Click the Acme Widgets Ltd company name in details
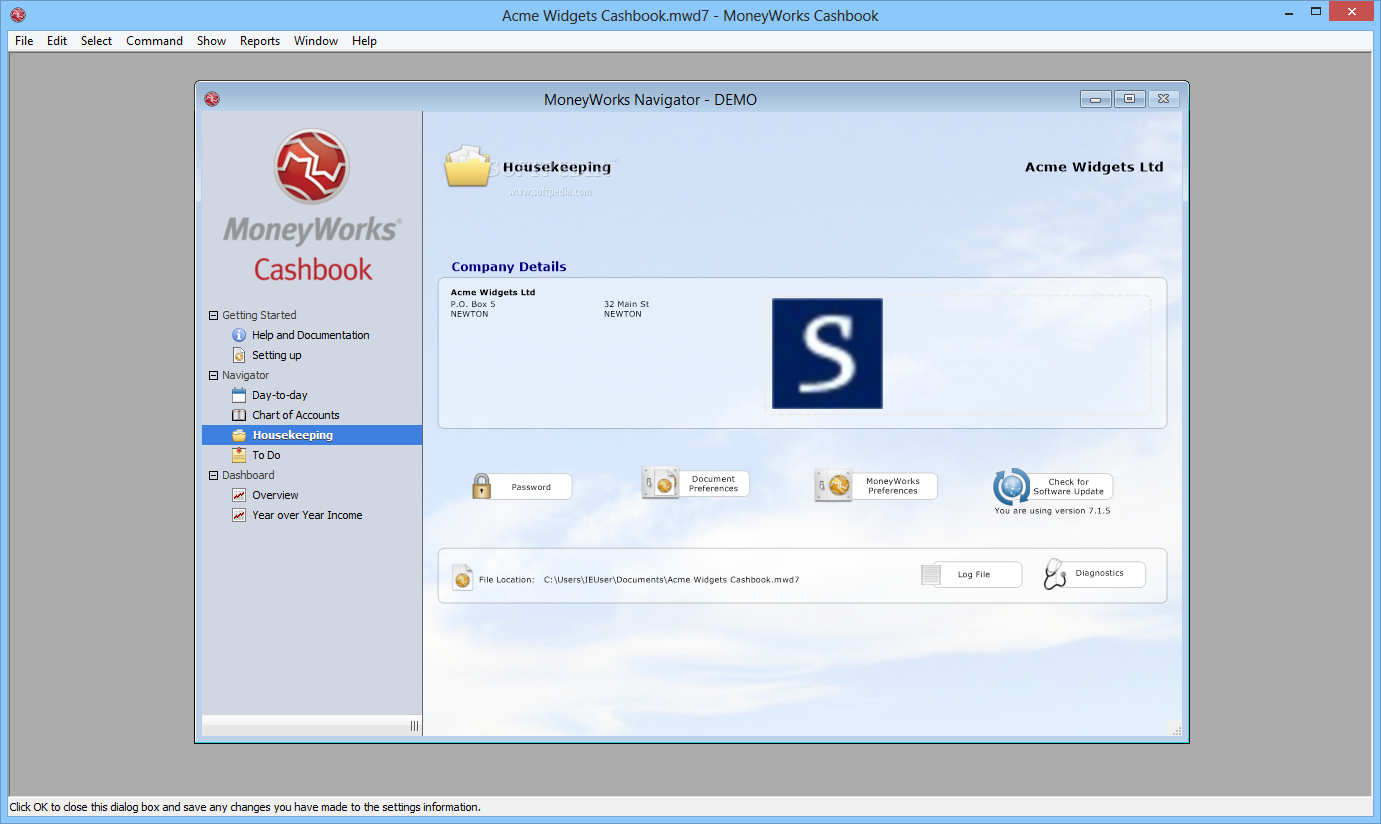Screen dimensions: 1381x824 (493, 293)
